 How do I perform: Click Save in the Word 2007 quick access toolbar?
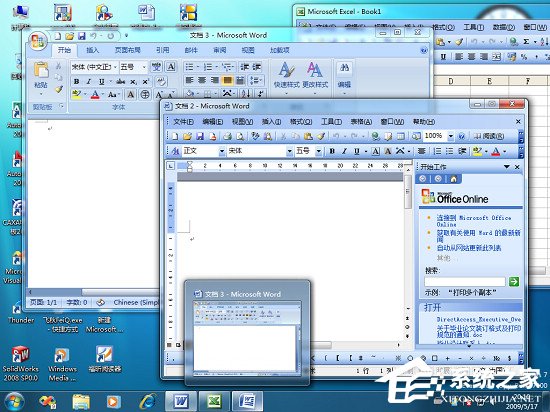coord(81,36)
